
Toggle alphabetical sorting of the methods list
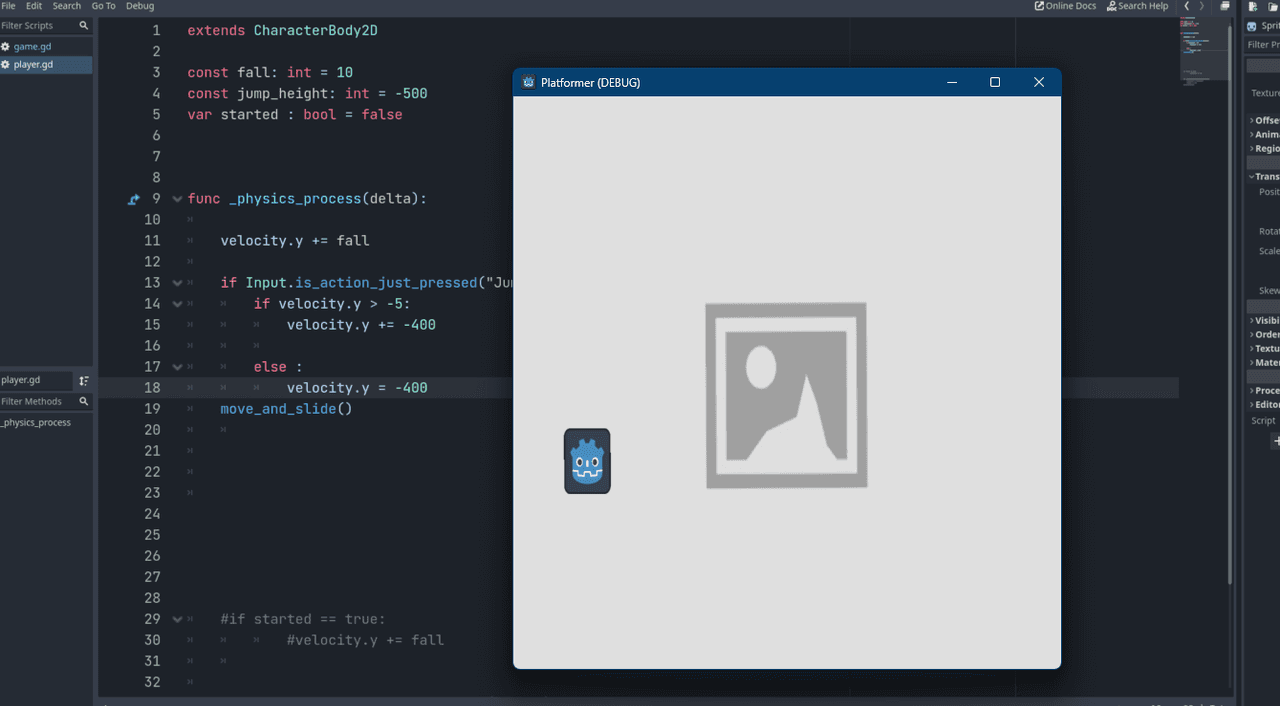tap(84, 380)
